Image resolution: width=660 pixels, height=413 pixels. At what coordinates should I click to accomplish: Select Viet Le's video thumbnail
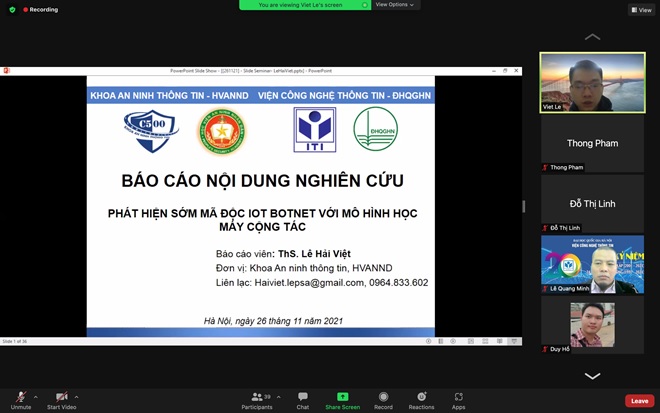(x=592, y=82)
